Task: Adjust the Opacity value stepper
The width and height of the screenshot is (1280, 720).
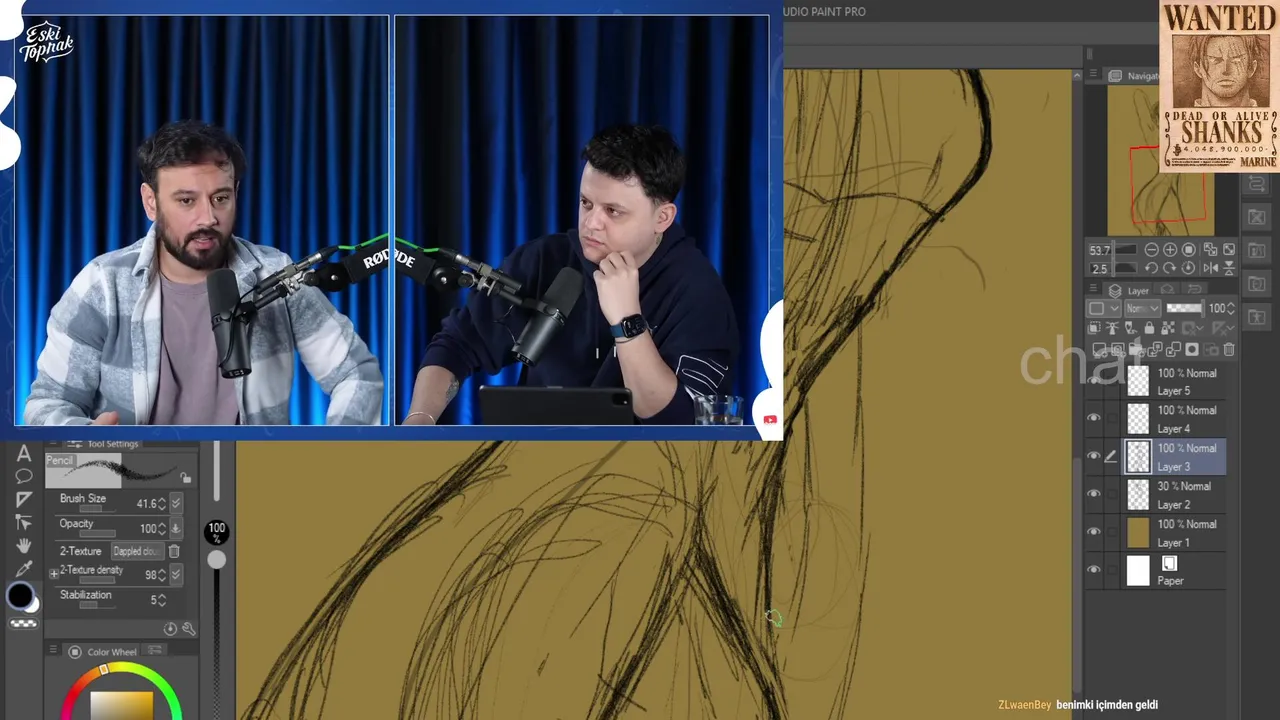Action: [x=162, y=528]
